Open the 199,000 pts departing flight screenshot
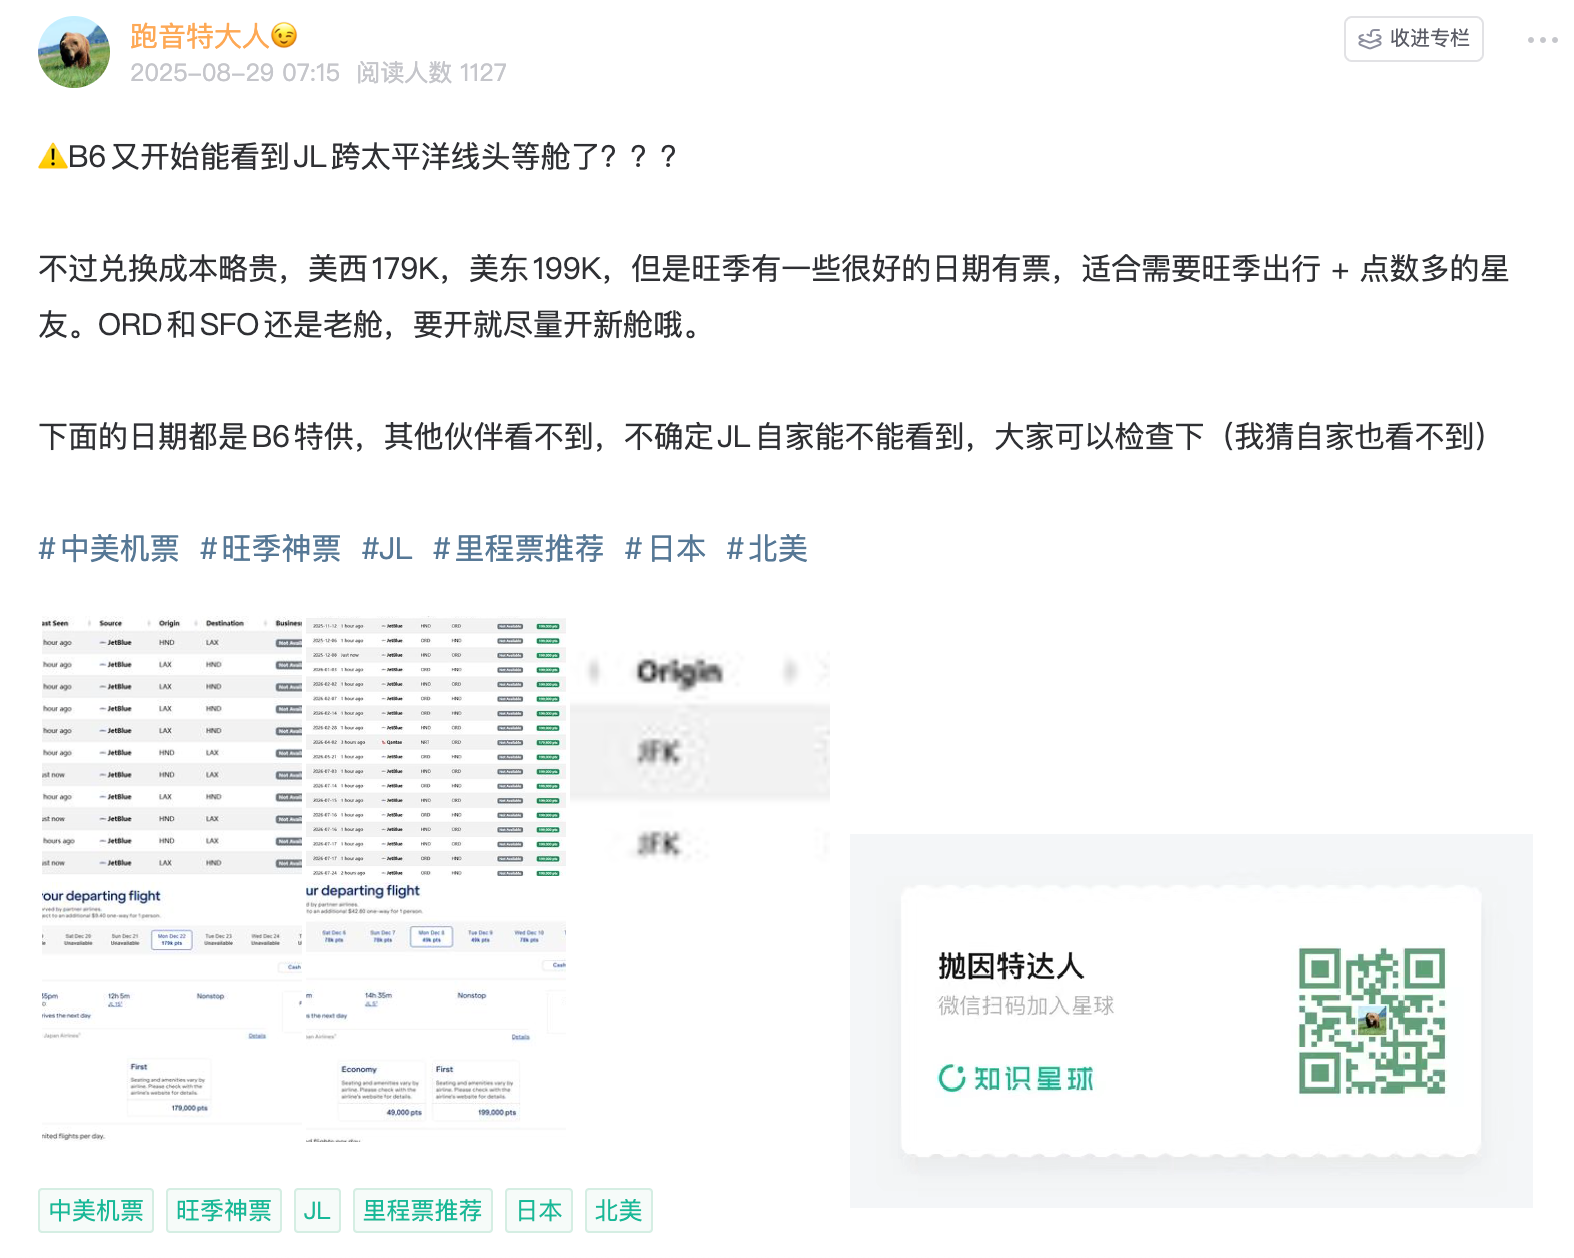 [x=435, y=1010]
